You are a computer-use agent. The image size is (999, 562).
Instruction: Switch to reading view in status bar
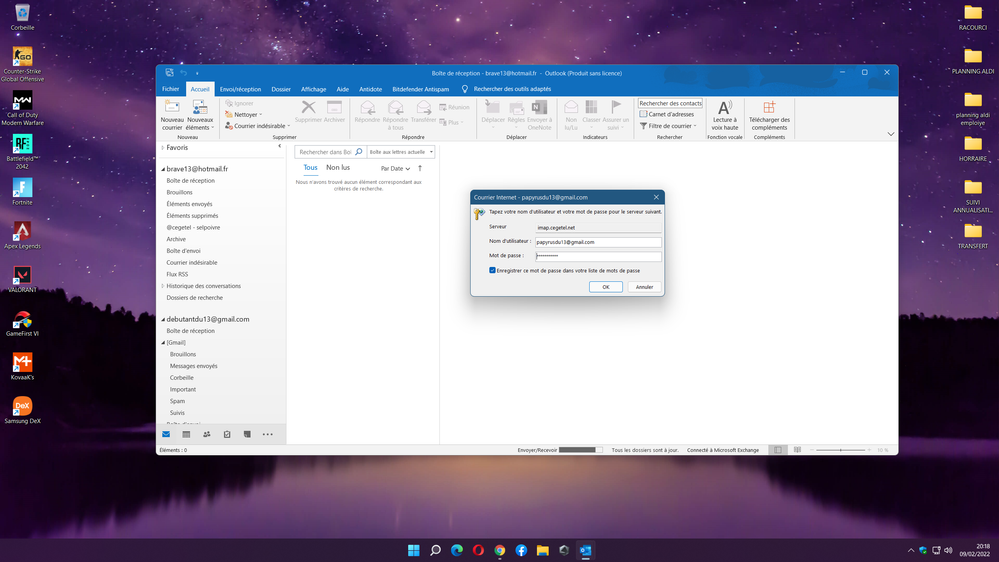tap(797, 450)
